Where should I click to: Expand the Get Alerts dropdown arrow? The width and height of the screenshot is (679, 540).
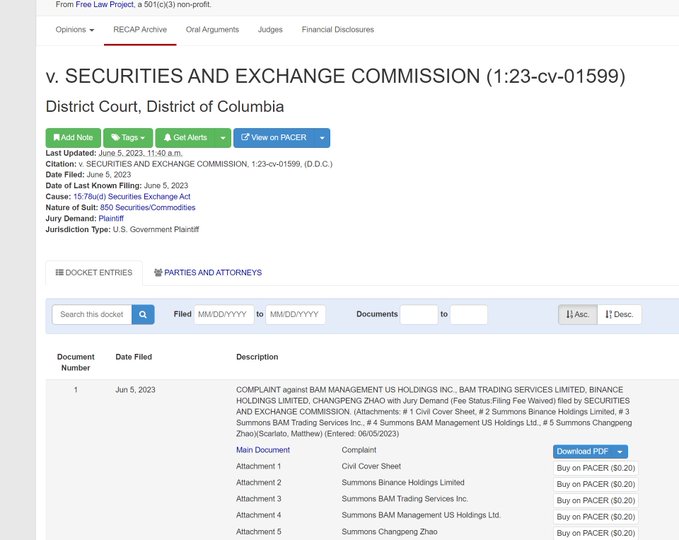223,138
